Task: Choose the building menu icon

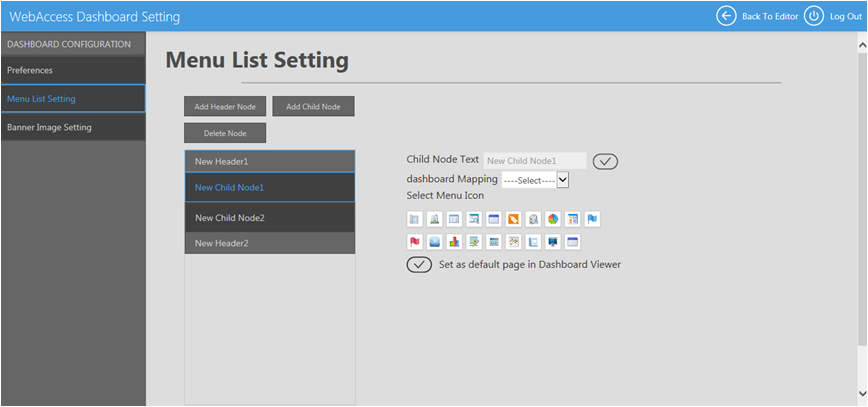Action: coord(435,219)
